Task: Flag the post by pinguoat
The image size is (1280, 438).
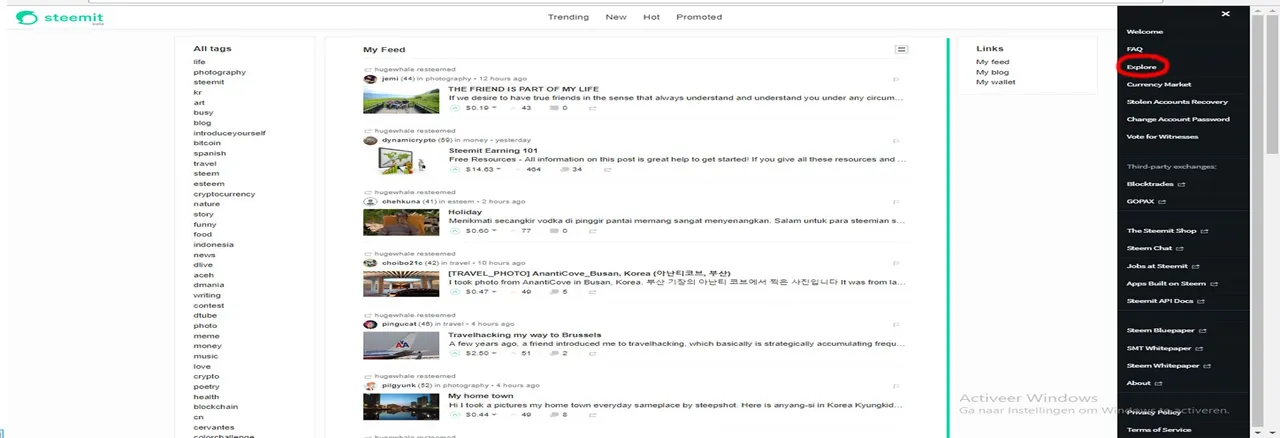Action: [896, 324]
